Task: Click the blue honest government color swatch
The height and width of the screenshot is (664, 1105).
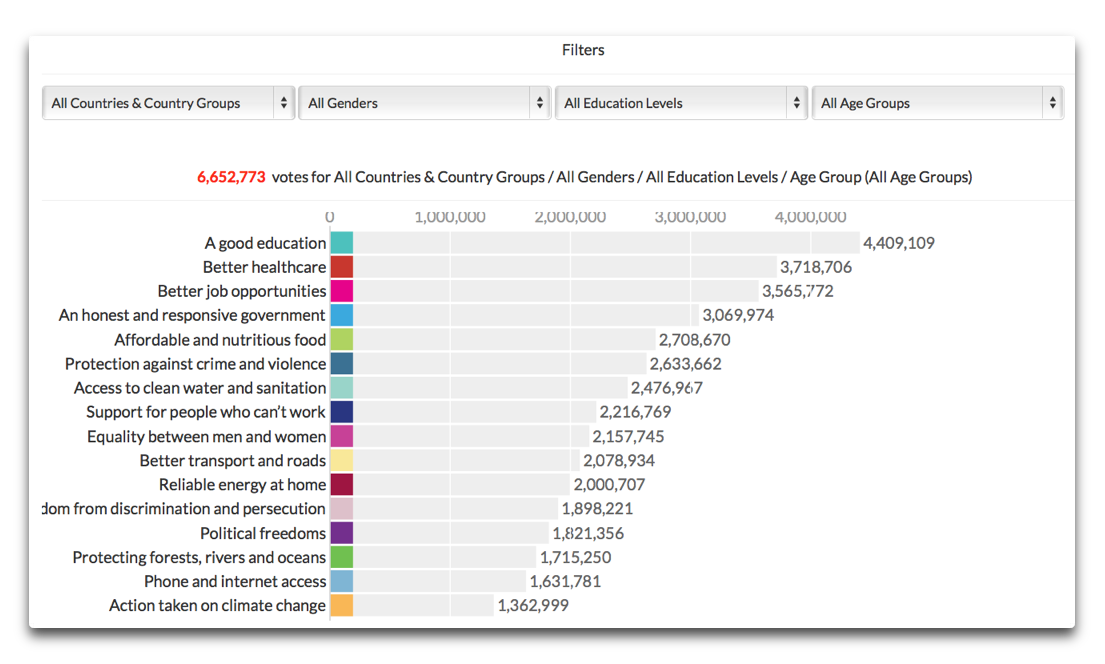Action: 342,315
